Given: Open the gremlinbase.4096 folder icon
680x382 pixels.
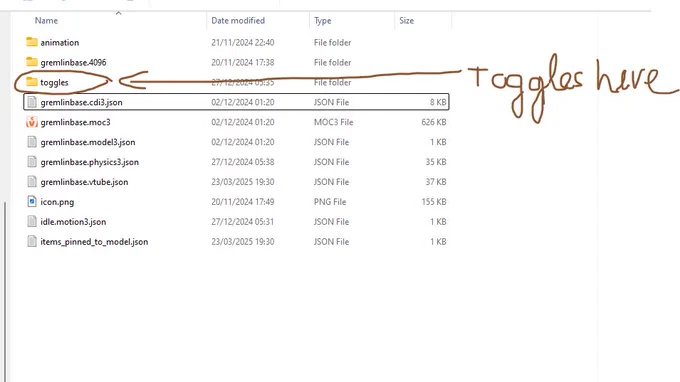Looking at the screenshot, I should 32,62.
